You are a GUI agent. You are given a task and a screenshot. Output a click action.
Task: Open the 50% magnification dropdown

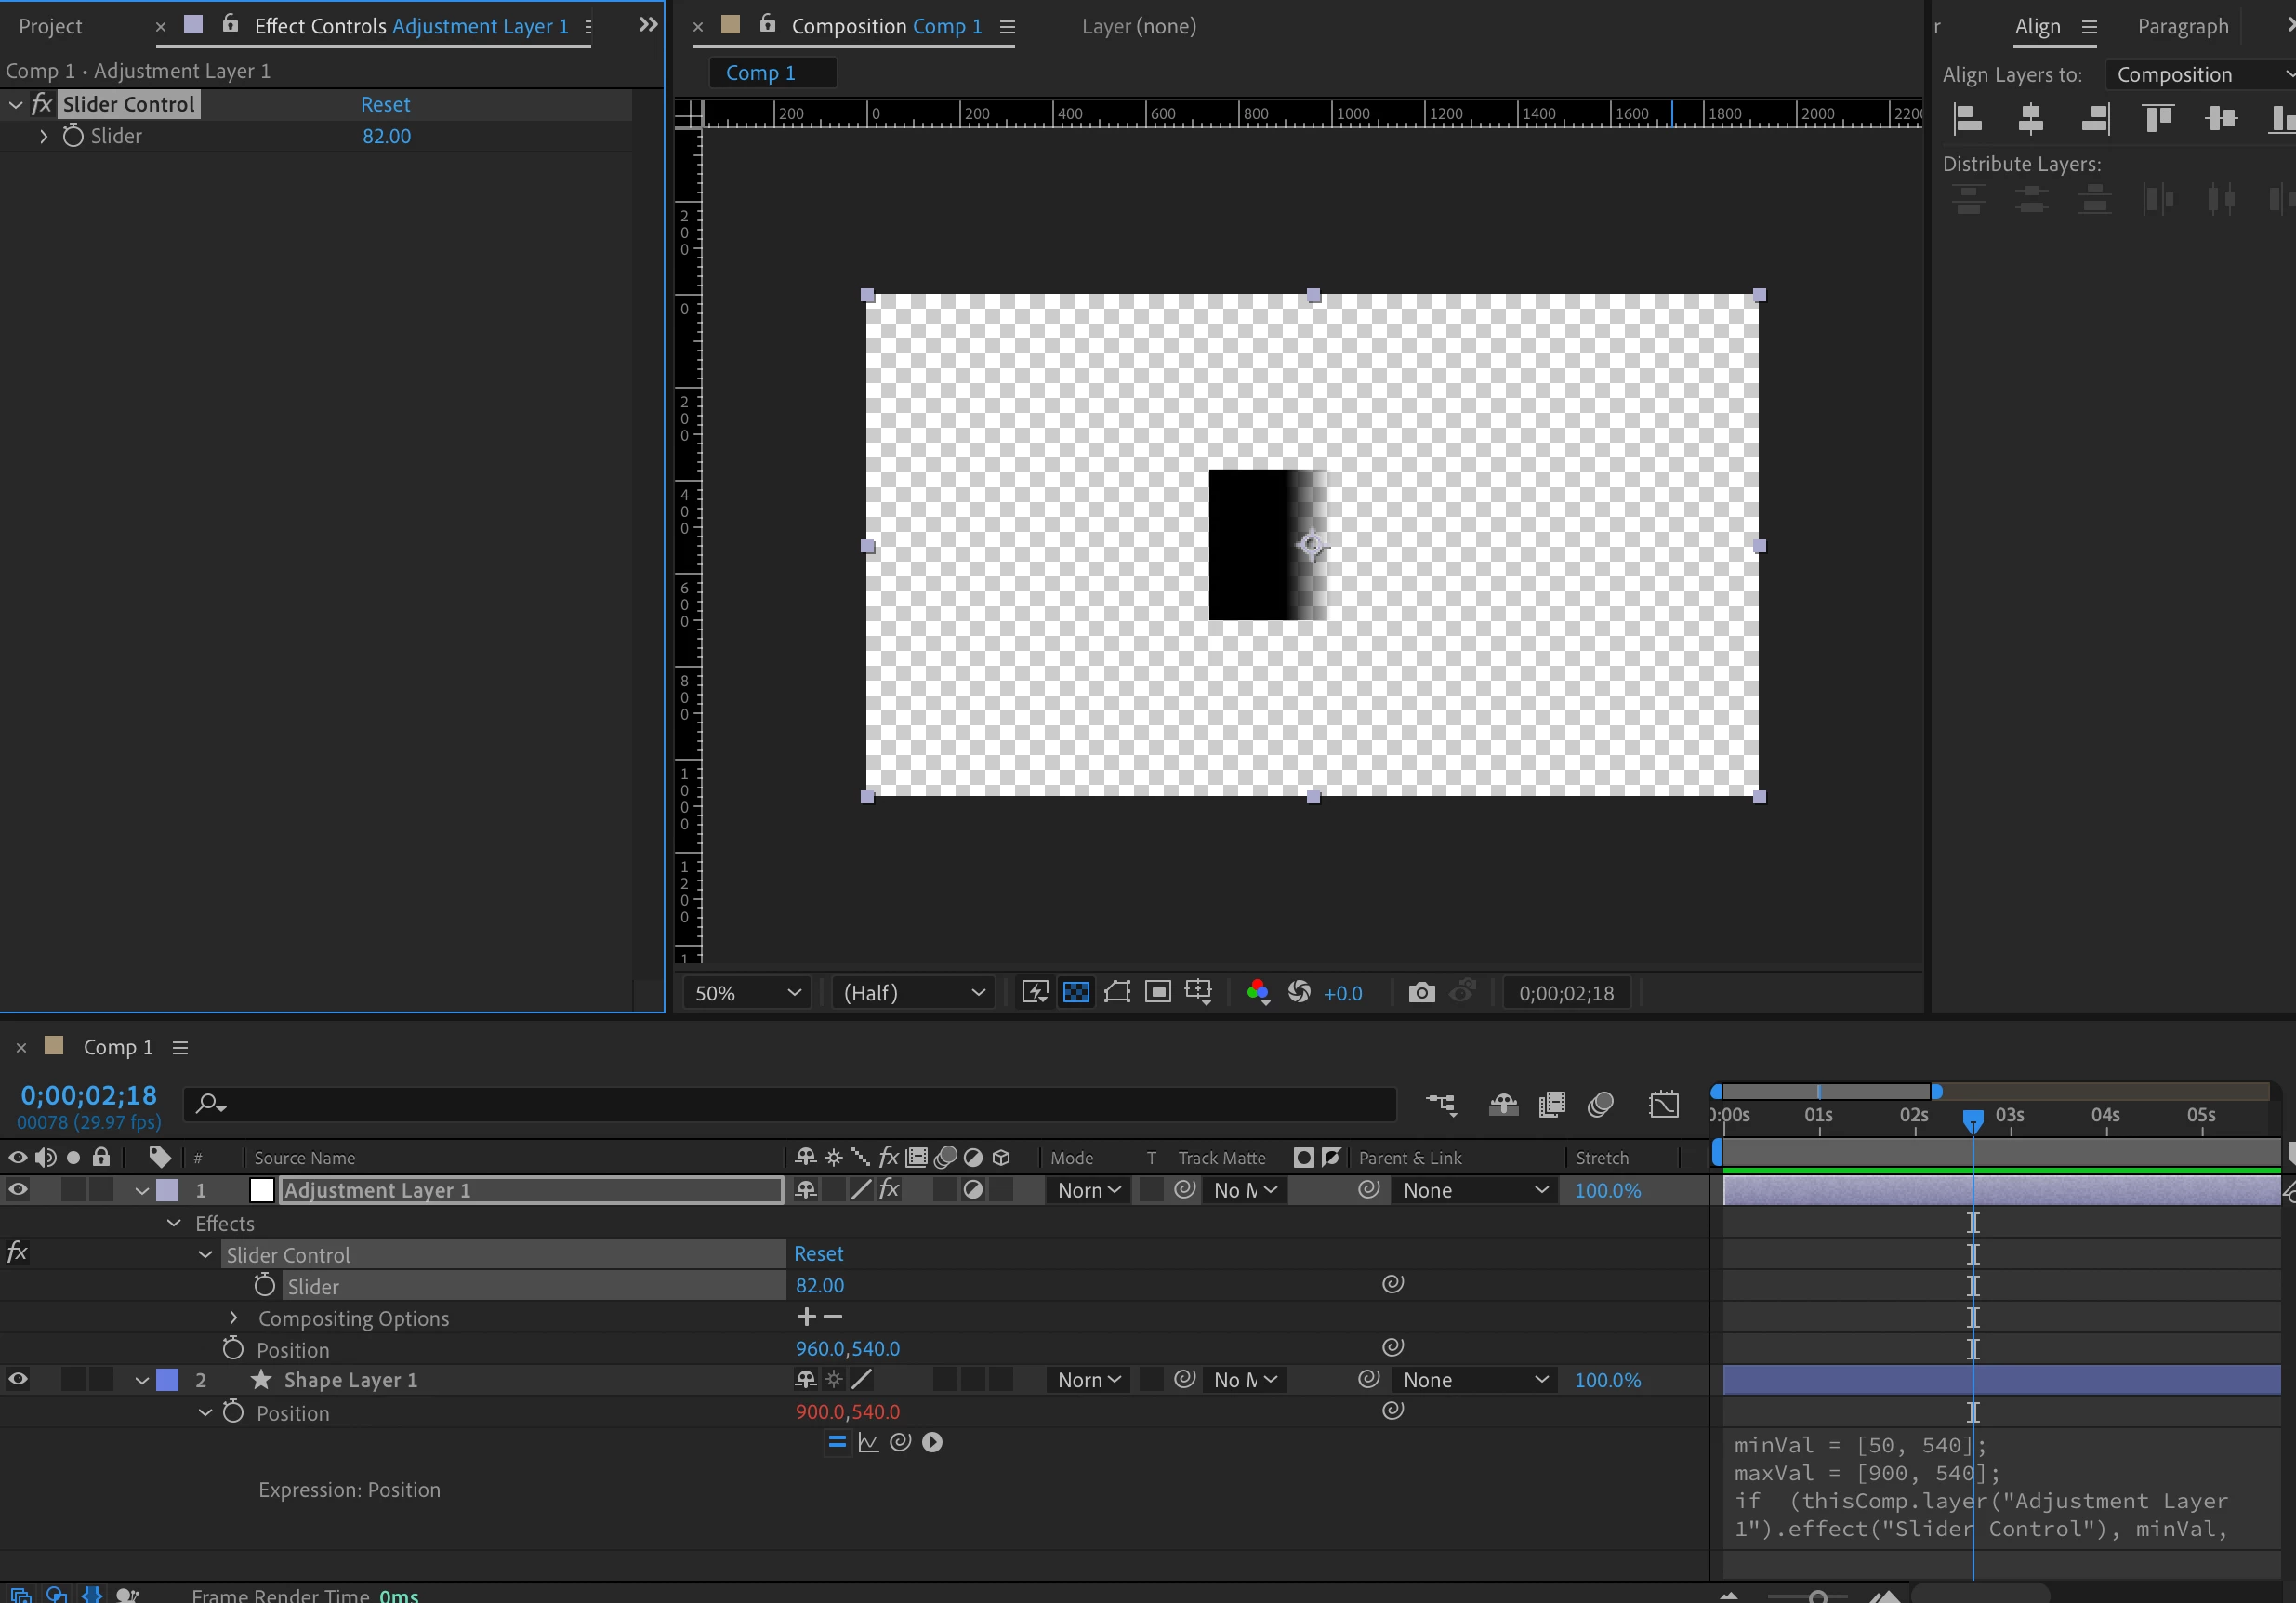[x=747, y=993]
